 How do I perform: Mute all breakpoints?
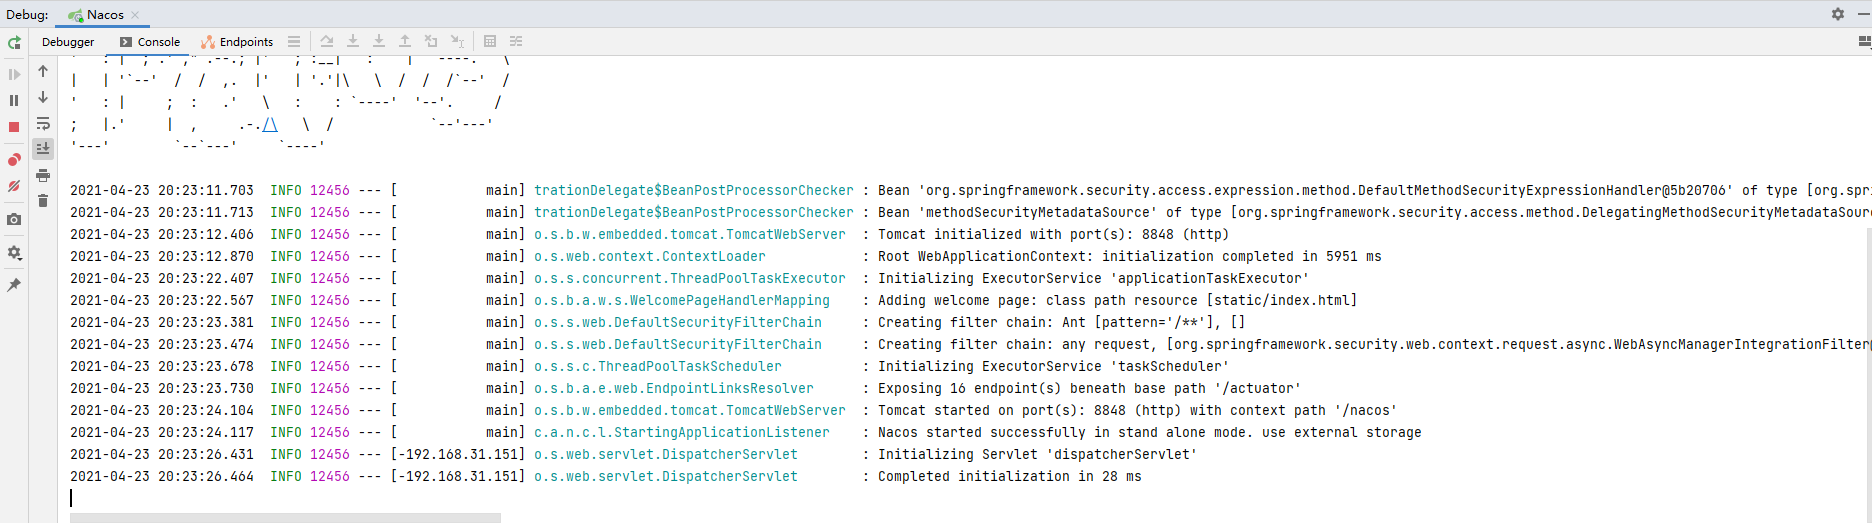pos(14,186)
